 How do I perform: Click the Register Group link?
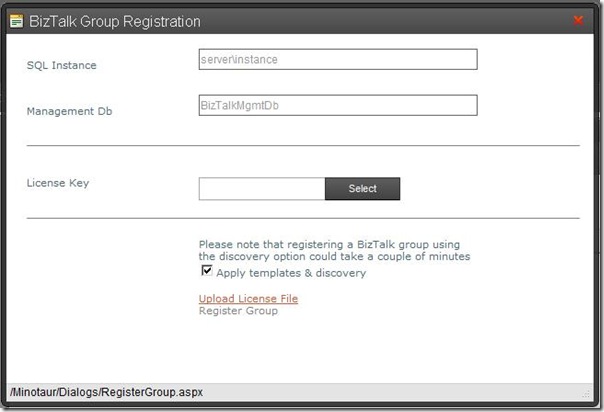[238, 311]
